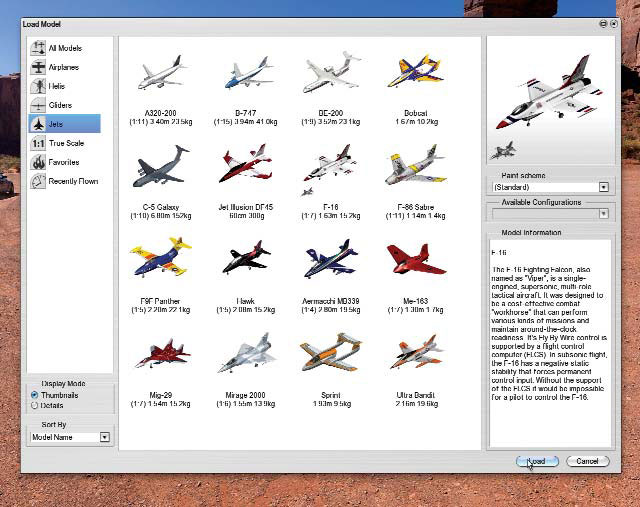Pick the Bobcat jet thumbnail

(x=416, y=71)
